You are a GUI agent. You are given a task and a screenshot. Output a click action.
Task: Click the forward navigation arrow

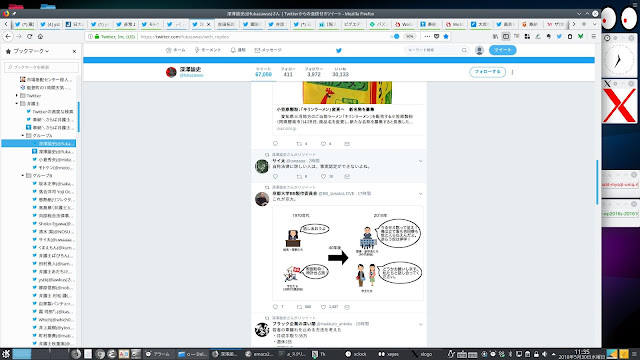pos(19,36)
